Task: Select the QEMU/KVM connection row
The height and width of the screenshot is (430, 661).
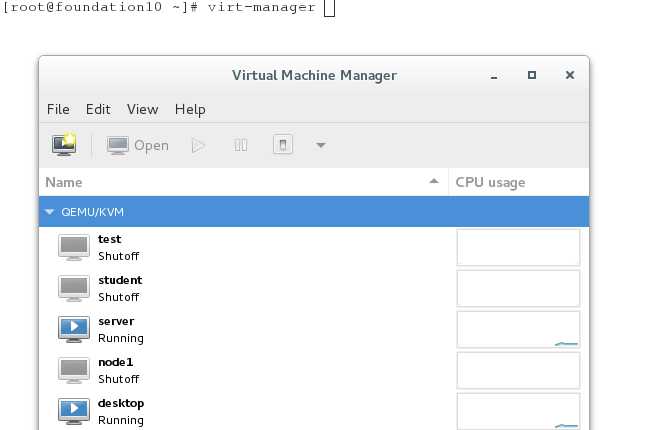Action: (314, 212)
